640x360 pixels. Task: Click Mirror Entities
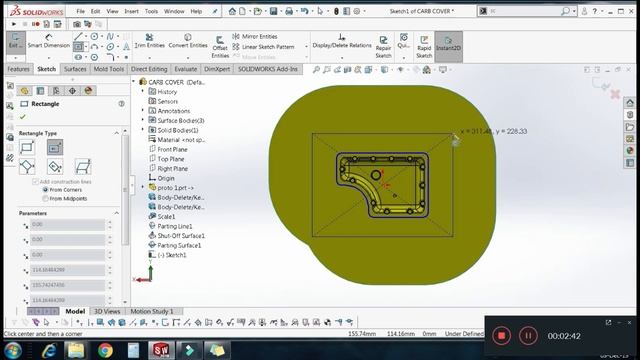pos(255,36)
